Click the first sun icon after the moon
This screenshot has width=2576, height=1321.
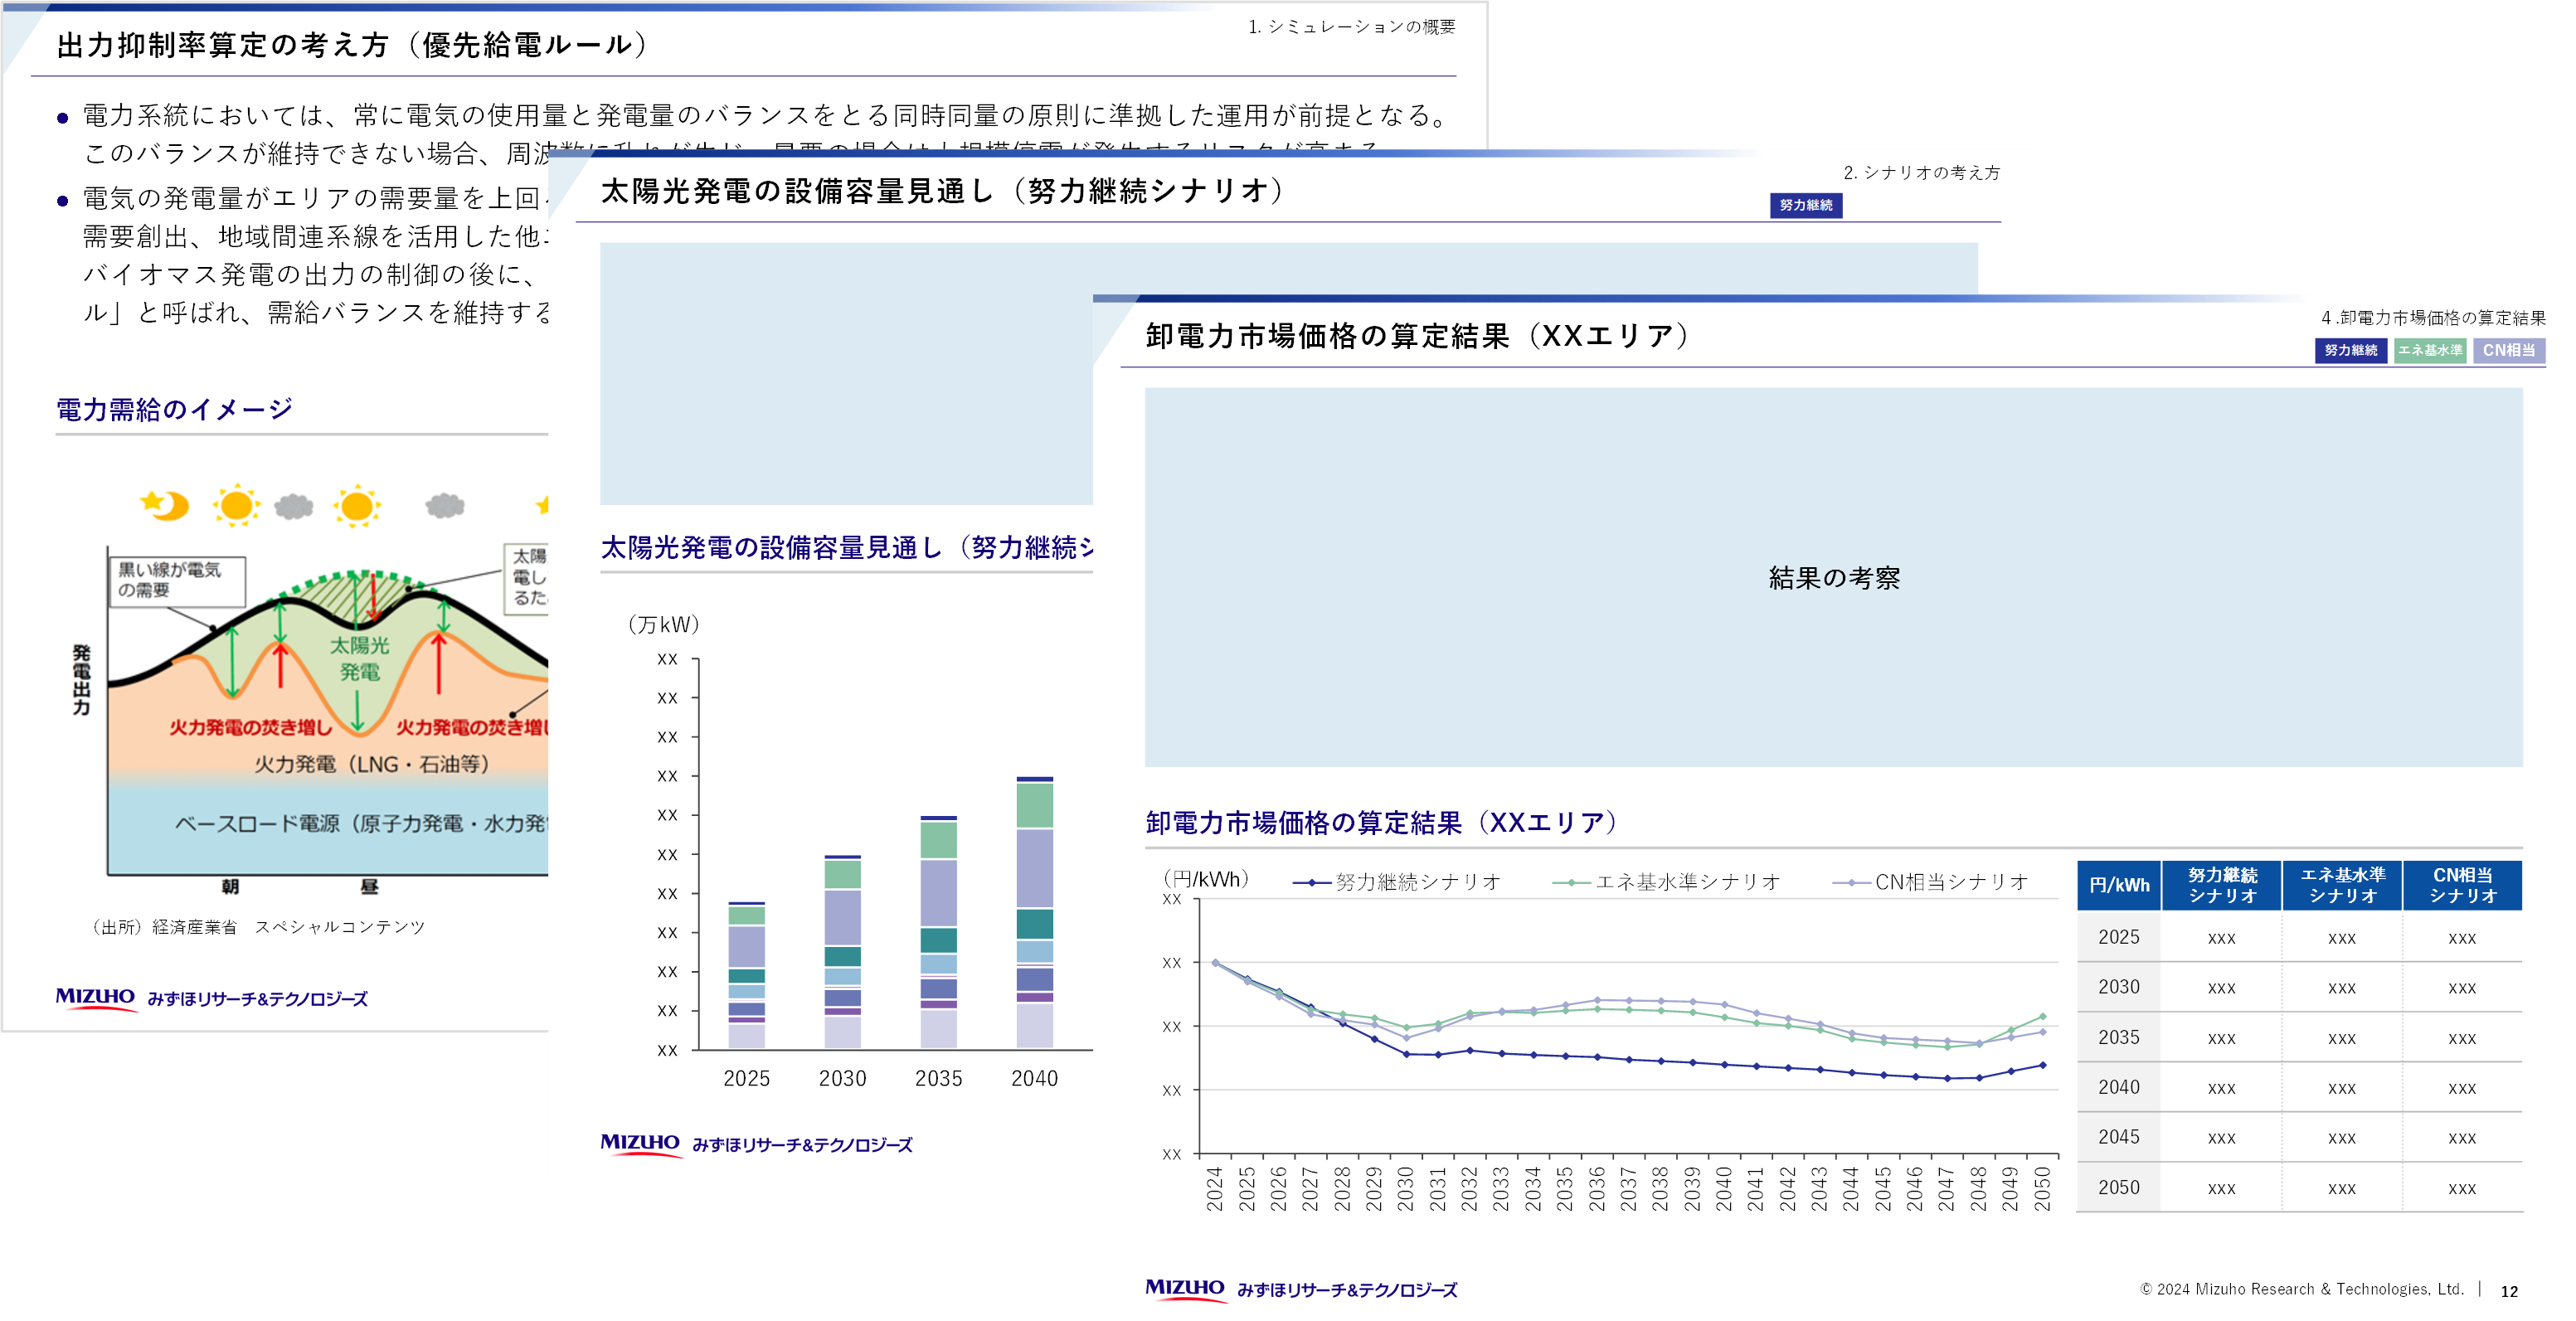pos(236,505)
